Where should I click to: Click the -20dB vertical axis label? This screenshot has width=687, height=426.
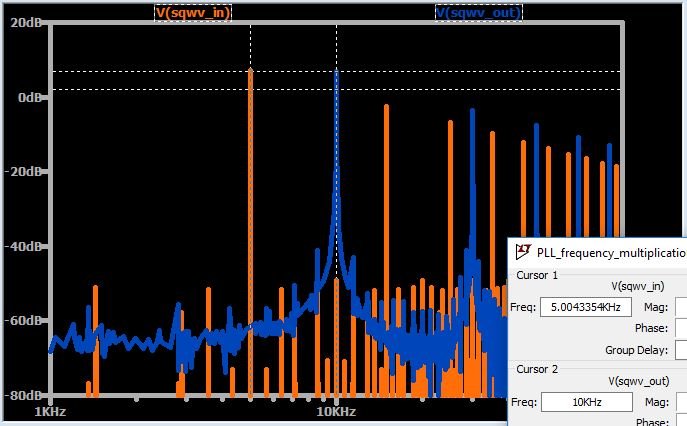point(24,172)
